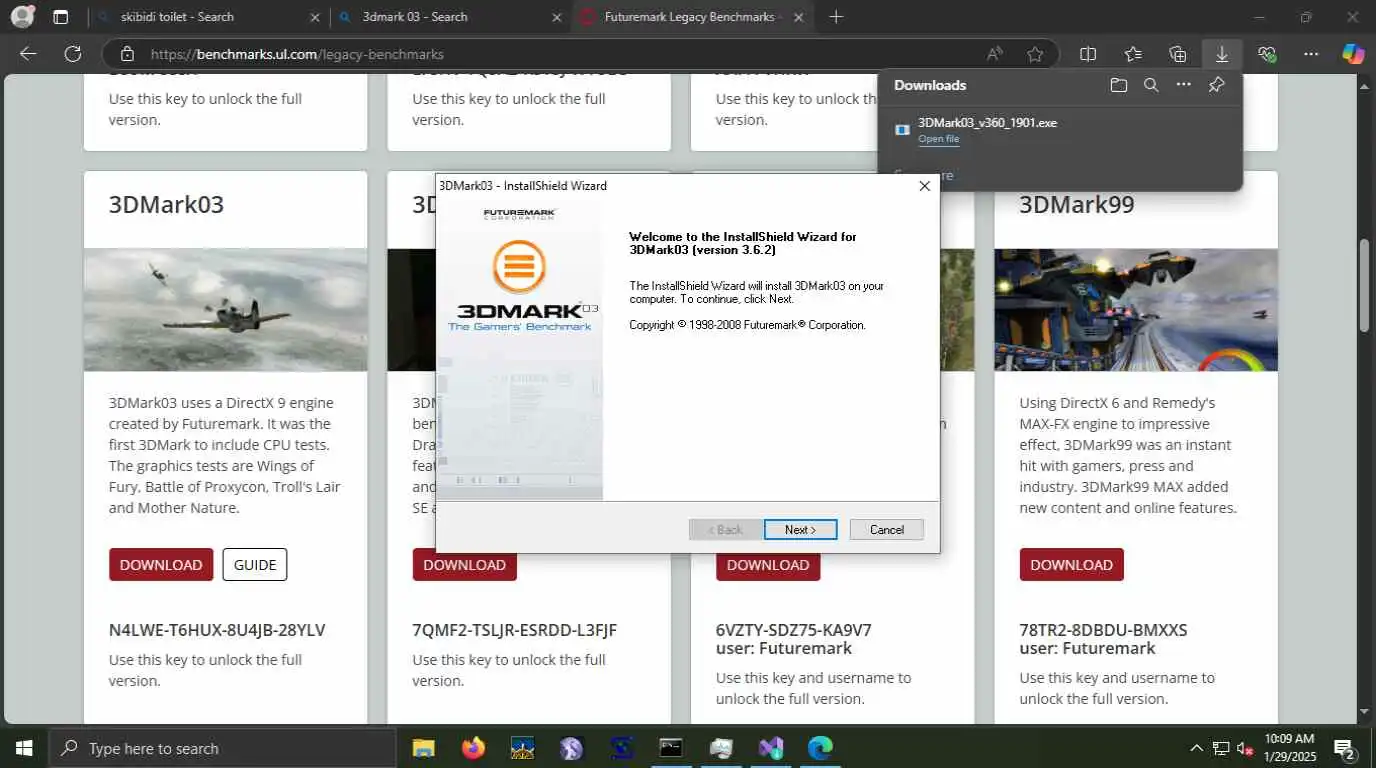Open Visual Studio from the taskbar
This screenshot has width=1376, height=768.
tap(771, 748)
